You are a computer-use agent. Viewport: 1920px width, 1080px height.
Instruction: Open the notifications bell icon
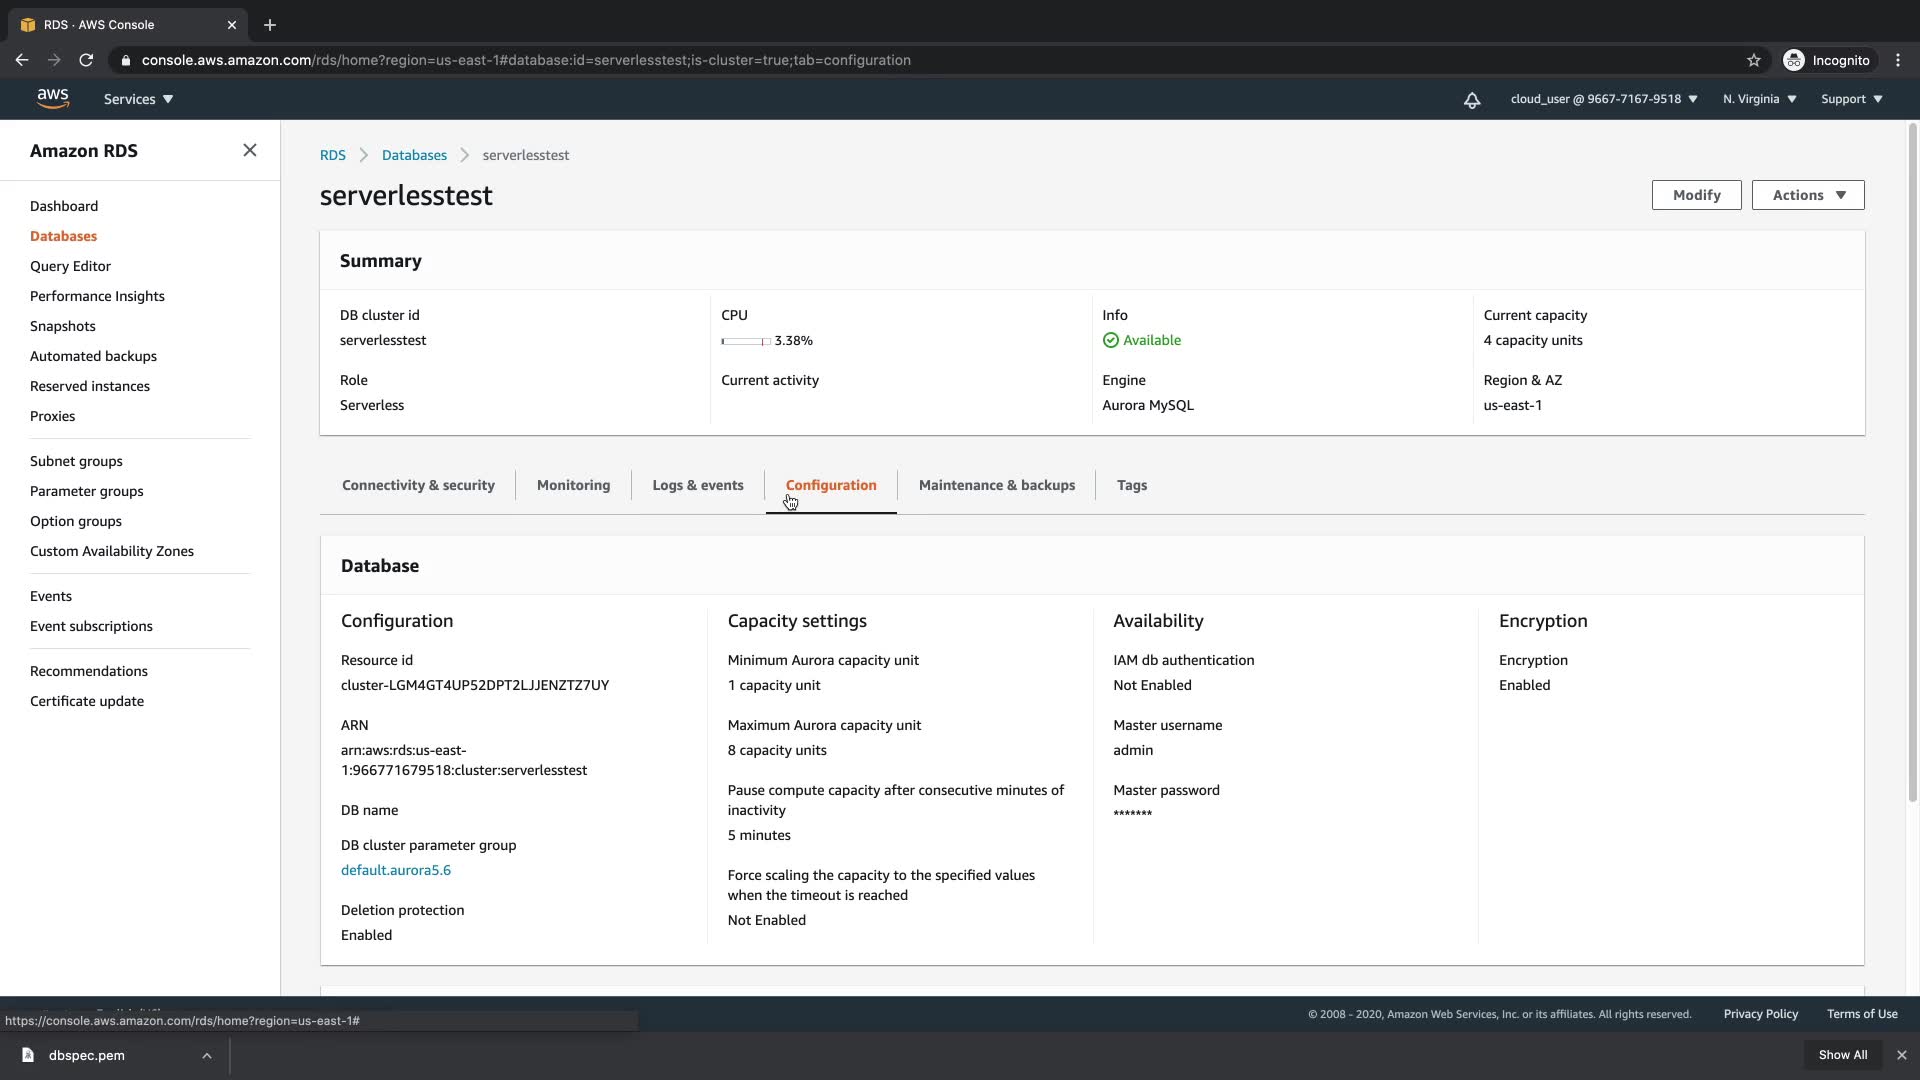[1472, 100]
